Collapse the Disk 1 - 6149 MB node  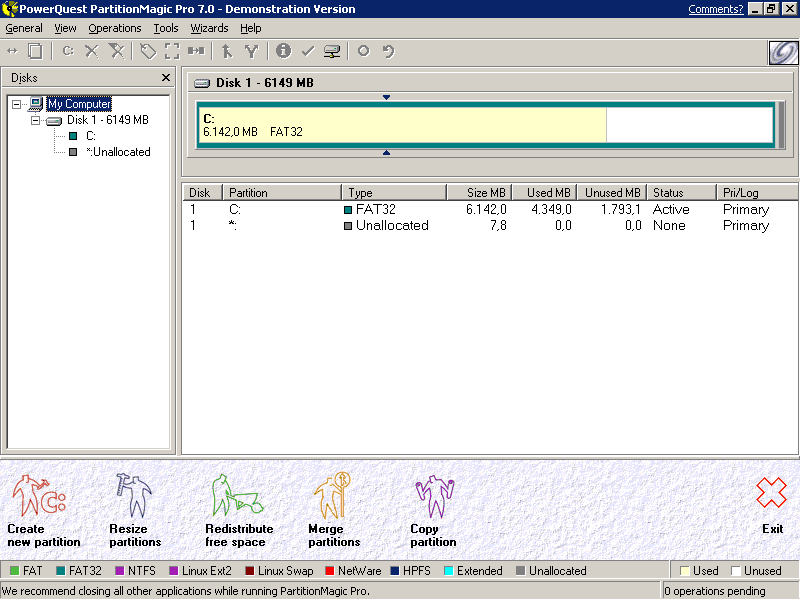[x=36, y=120]
